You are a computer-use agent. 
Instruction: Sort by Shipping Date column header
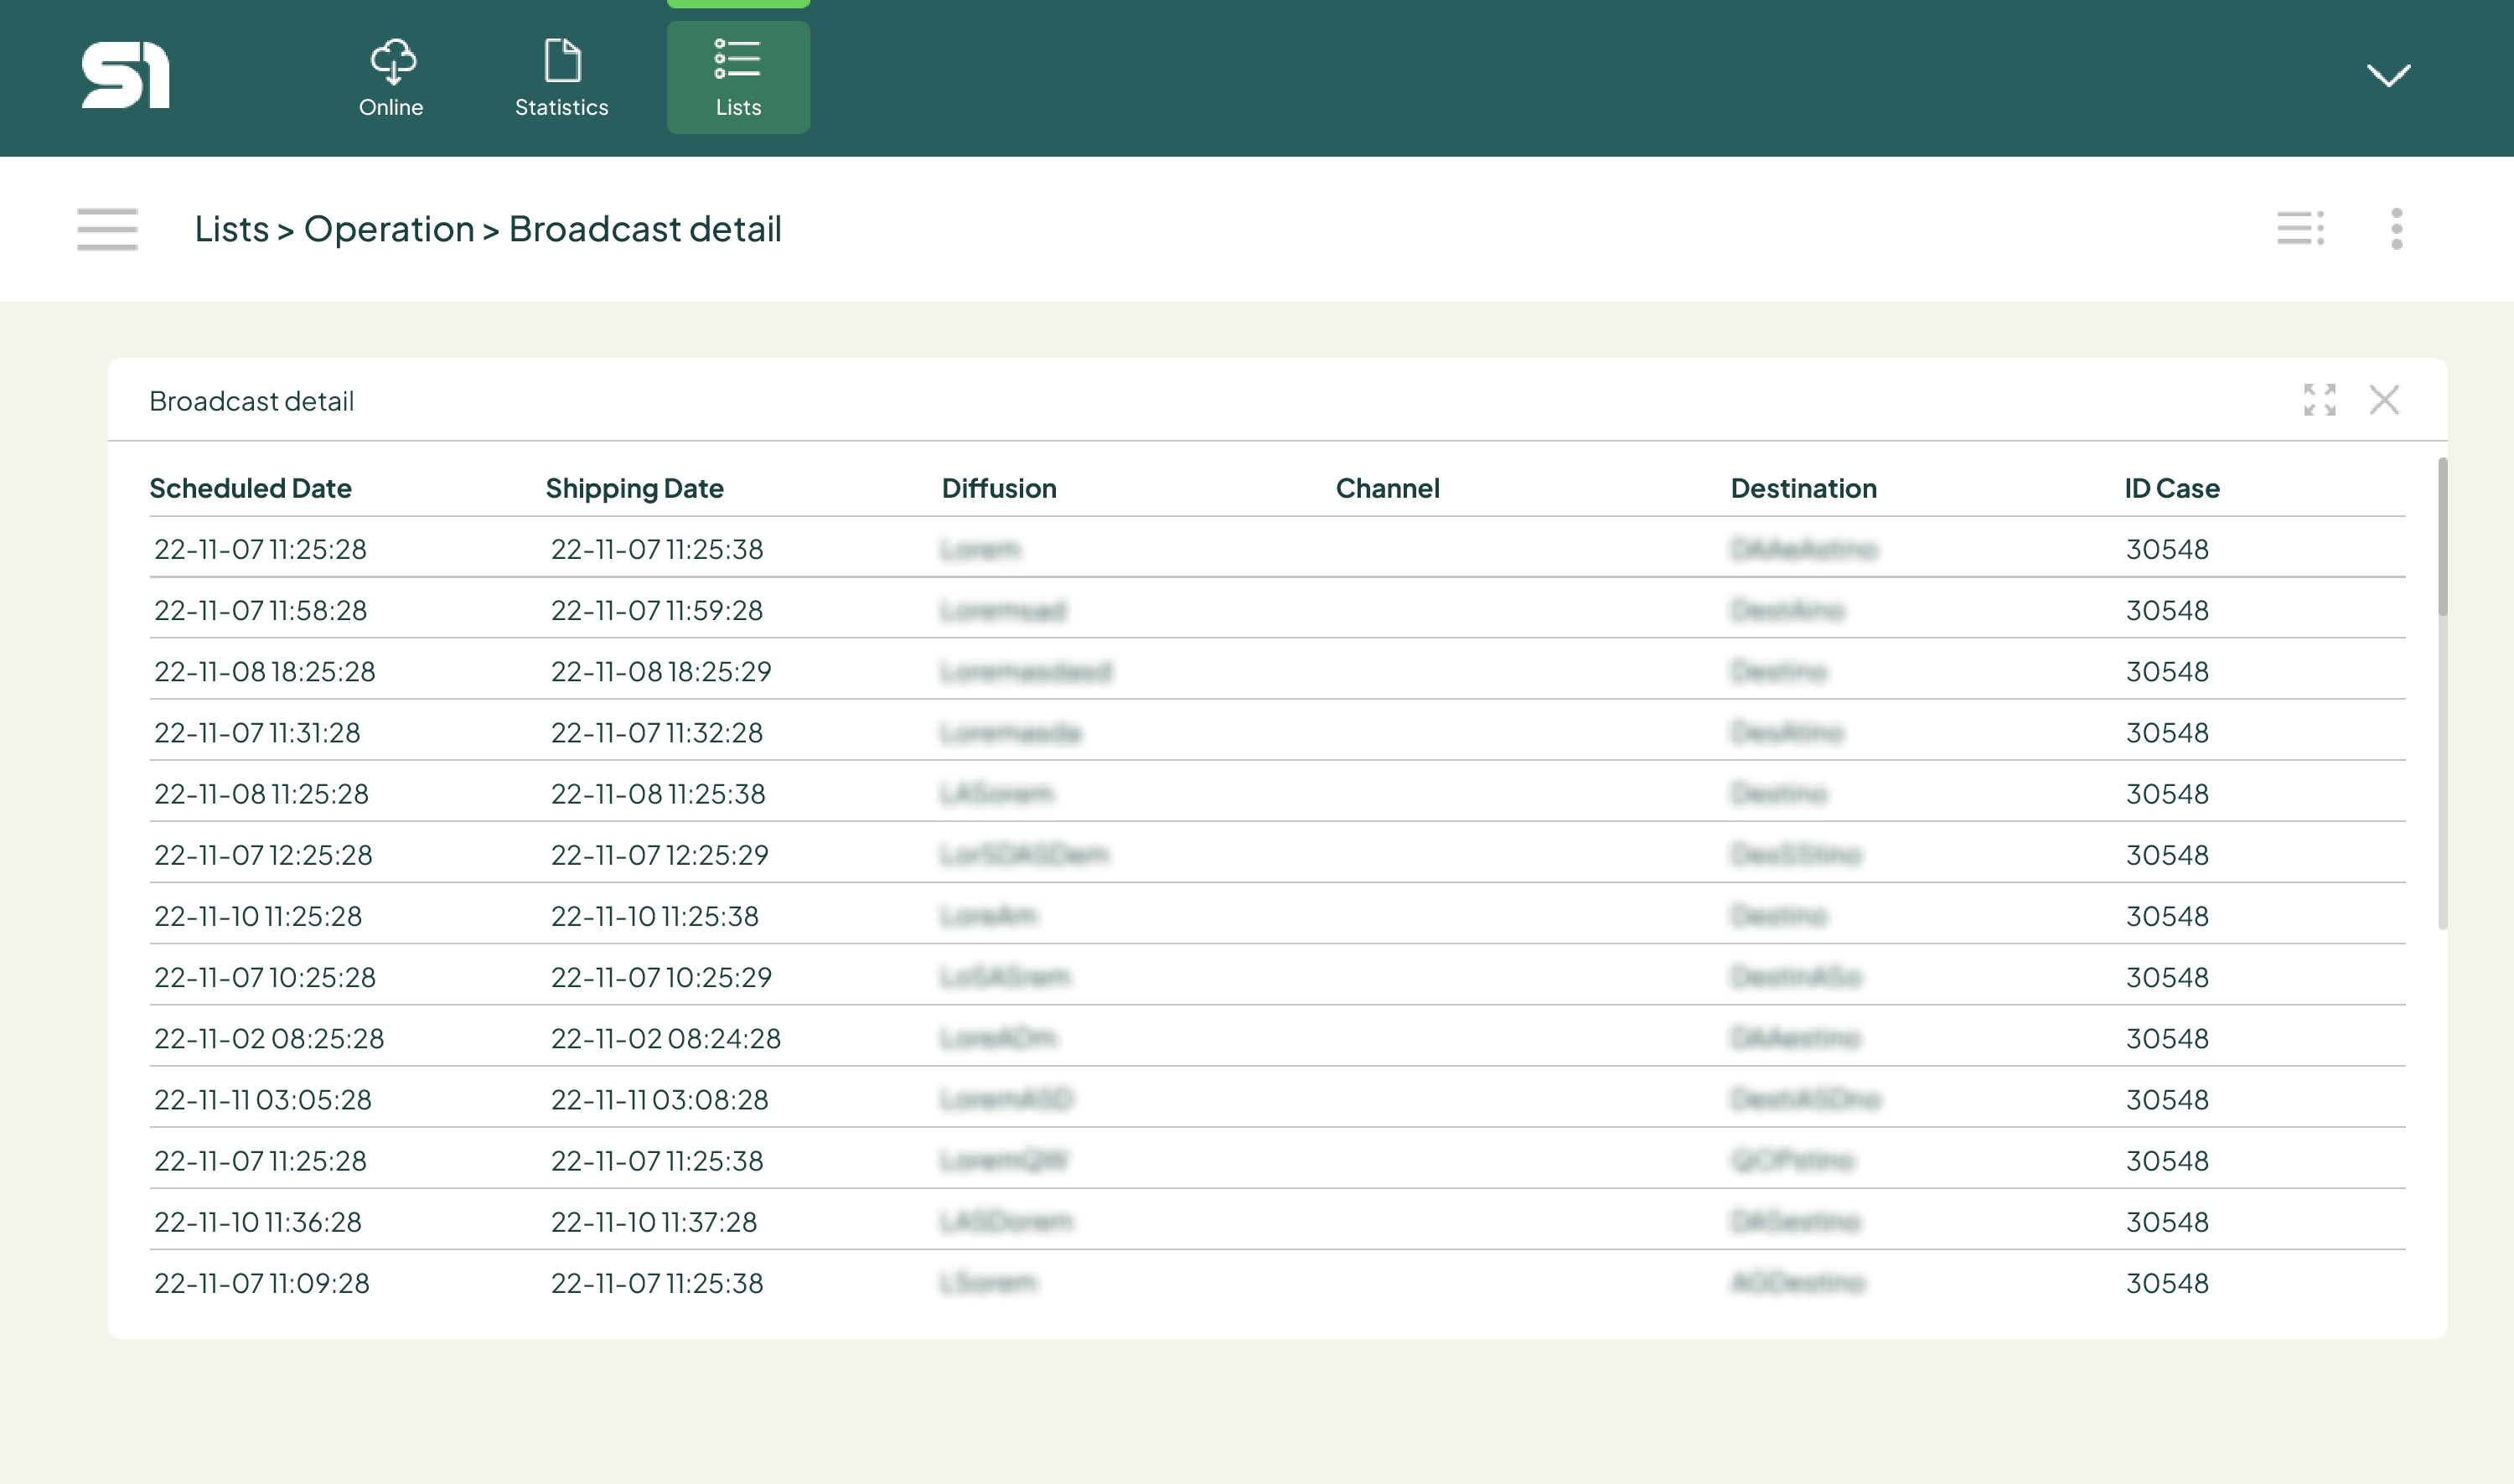click(634, 488)
